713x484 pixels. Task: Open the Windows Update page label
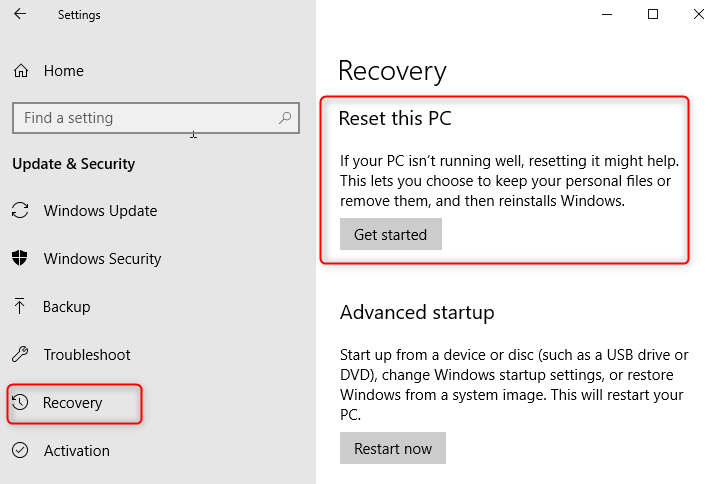(x=100, y=211)
